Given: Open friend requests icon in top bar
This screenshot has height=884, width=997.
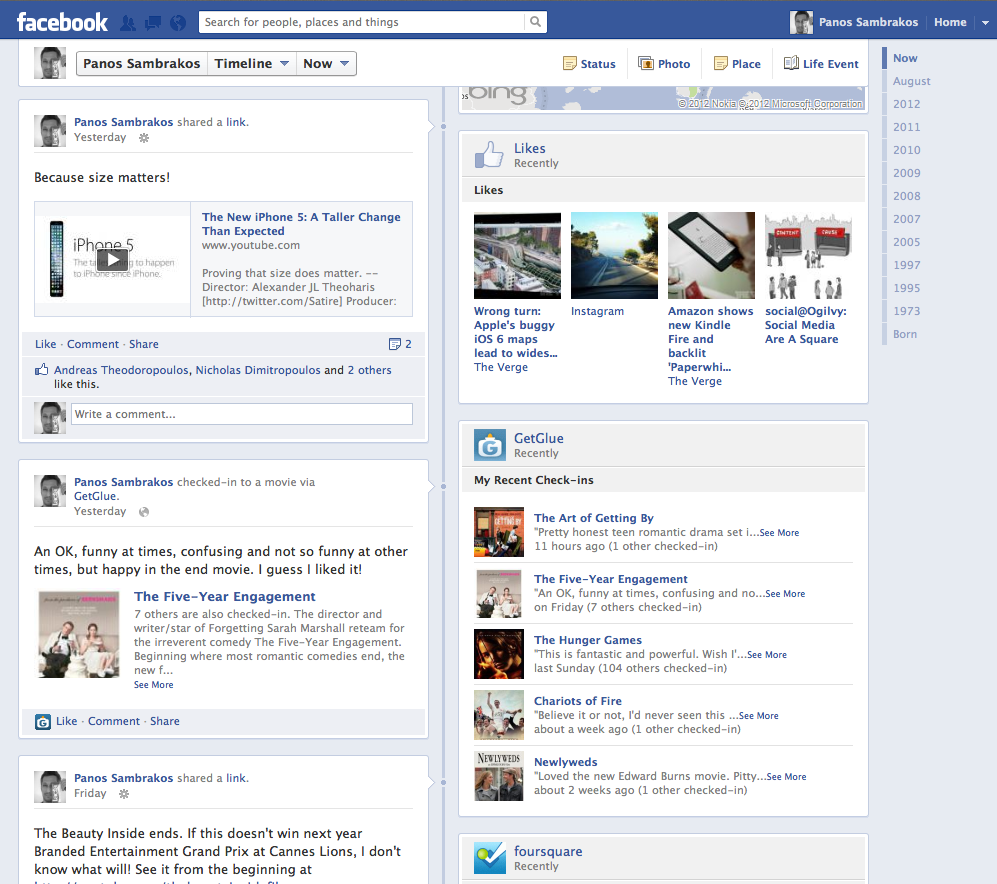Looking at the screenshot, I should [x=128, y=23].
